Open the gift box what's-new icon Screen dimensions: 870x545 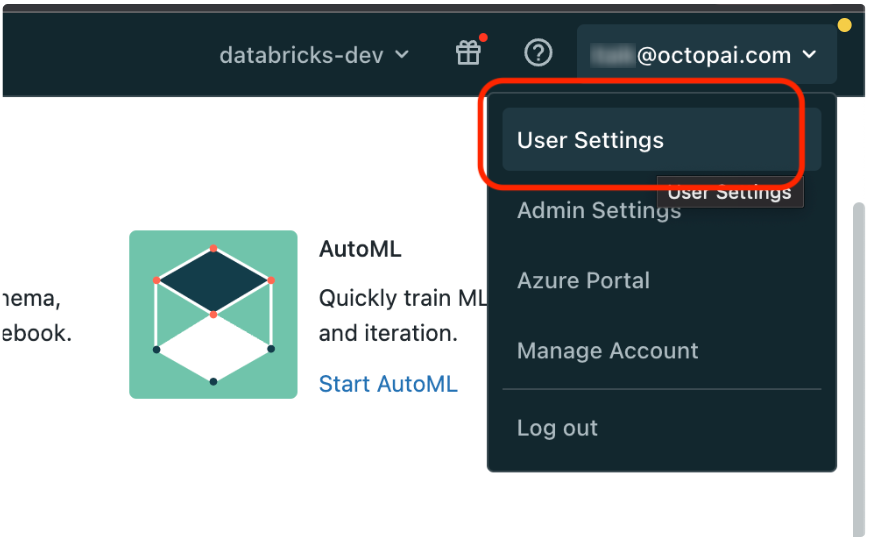468,54
